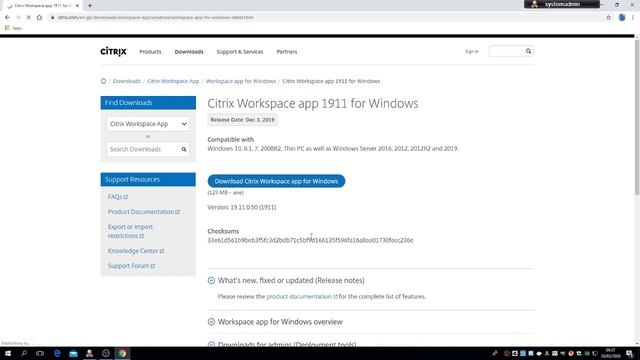This screenshot has height=360, width=640.
Task: Bookmark this page with the star icon
Action: [x=609, y=18]
